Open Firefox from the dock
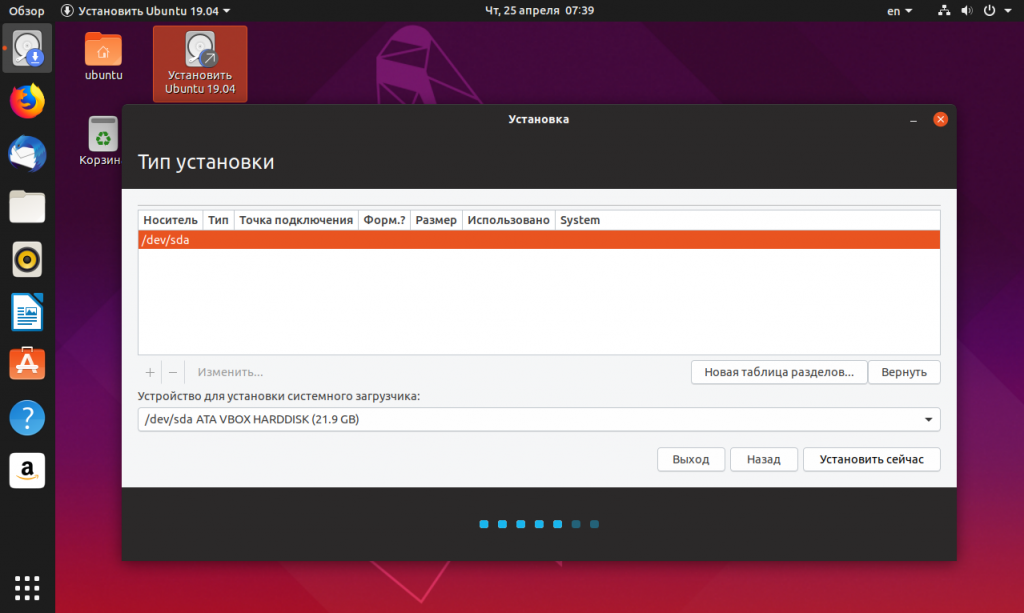The image size is (1024, 613). (27, 101)
